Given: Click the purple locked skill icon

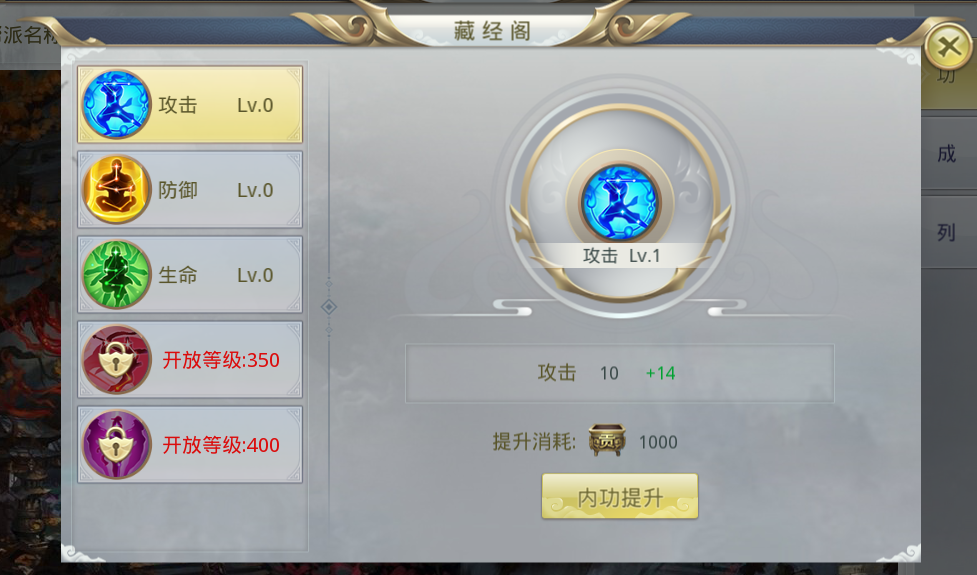Looking at the screenshot, I should tap(117, 444).
